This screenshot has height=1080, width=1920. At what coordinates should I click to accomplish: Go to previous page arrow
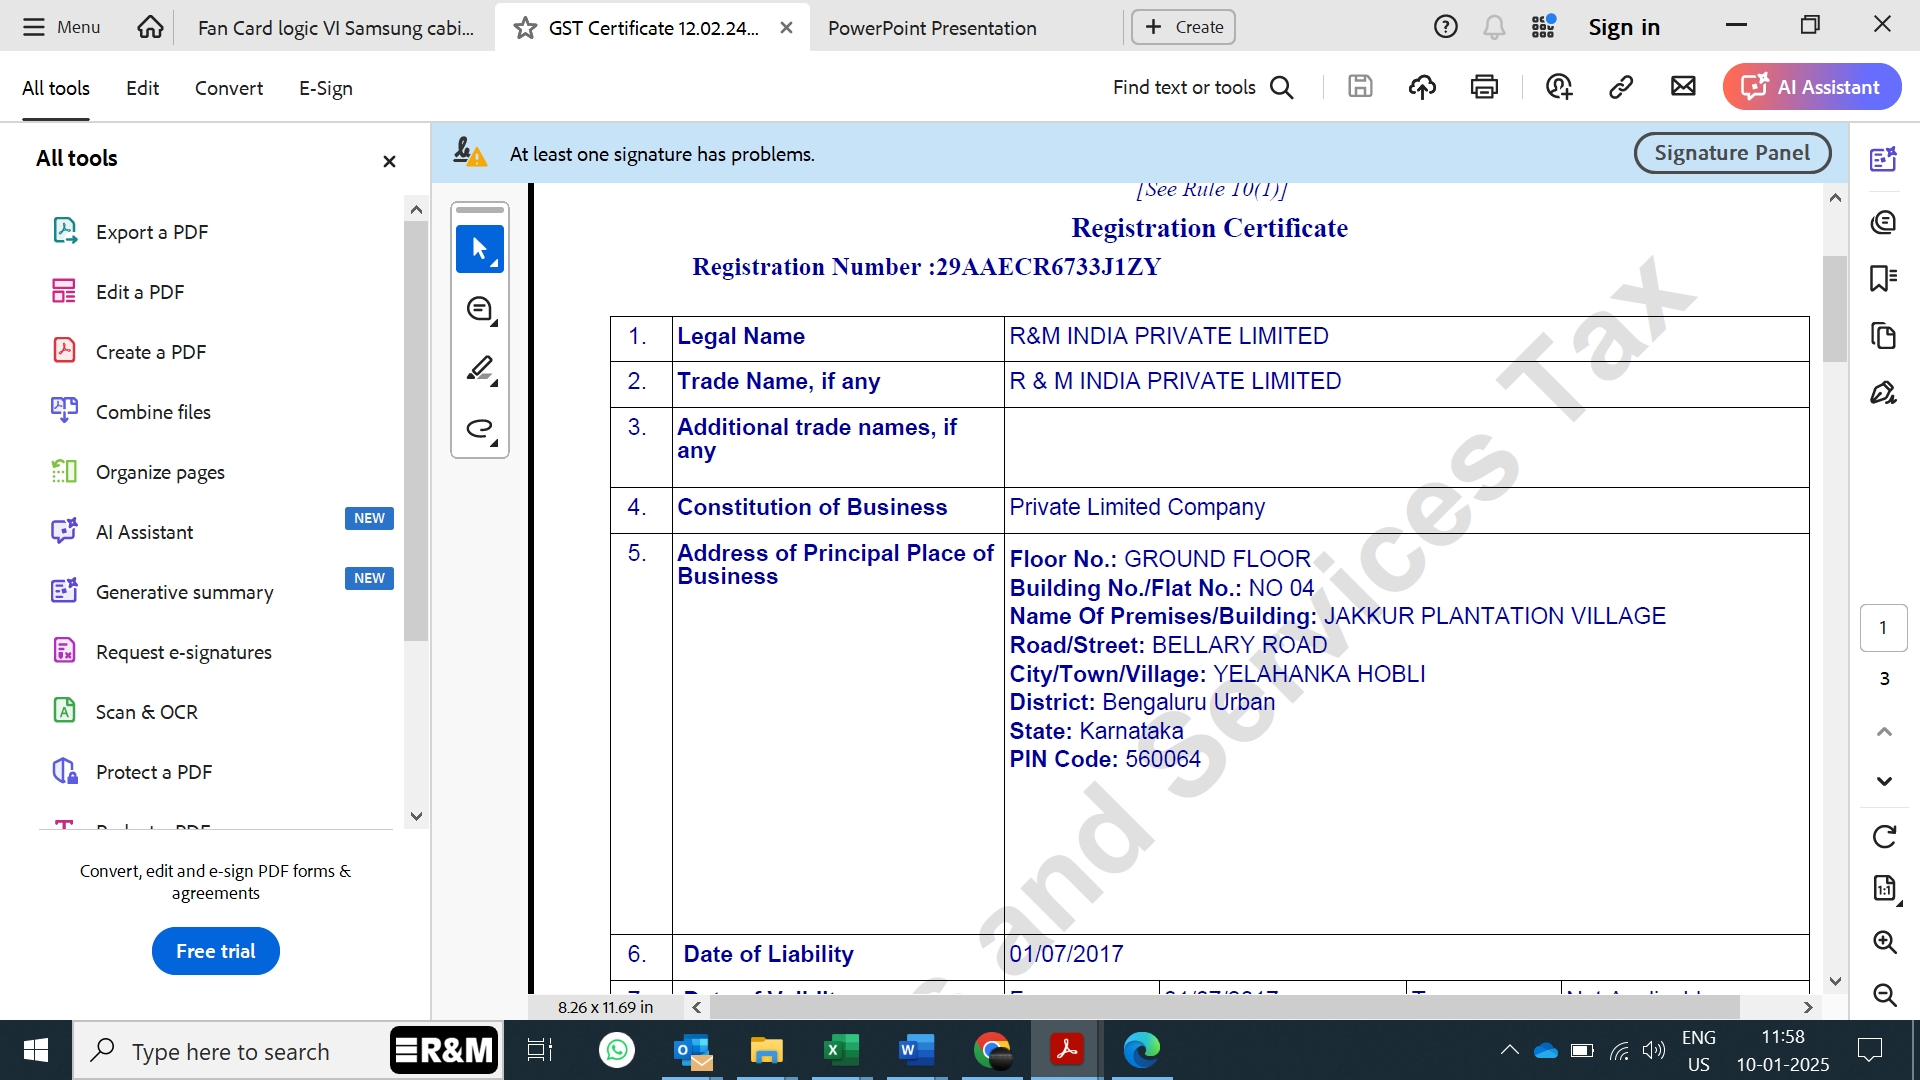tap(1884, 731)
